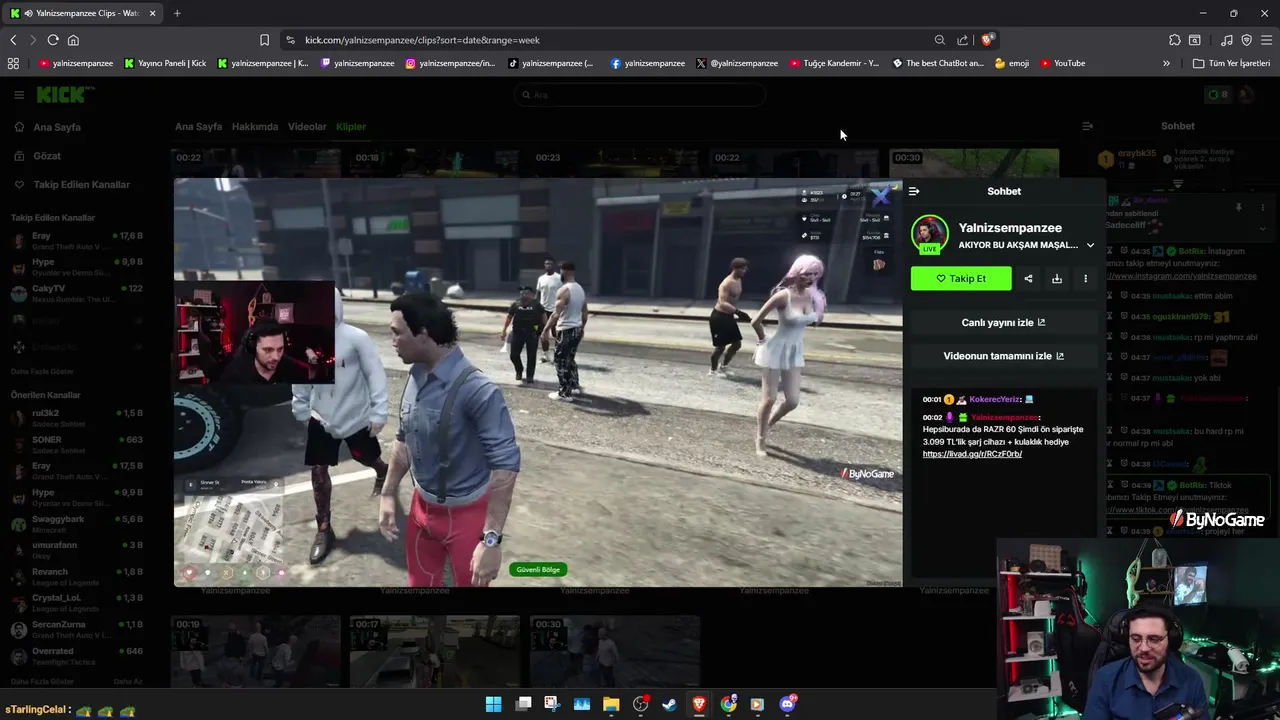Switch to the Videolar tab
This screenshot has height=720, width=1280.
[307, 127]
